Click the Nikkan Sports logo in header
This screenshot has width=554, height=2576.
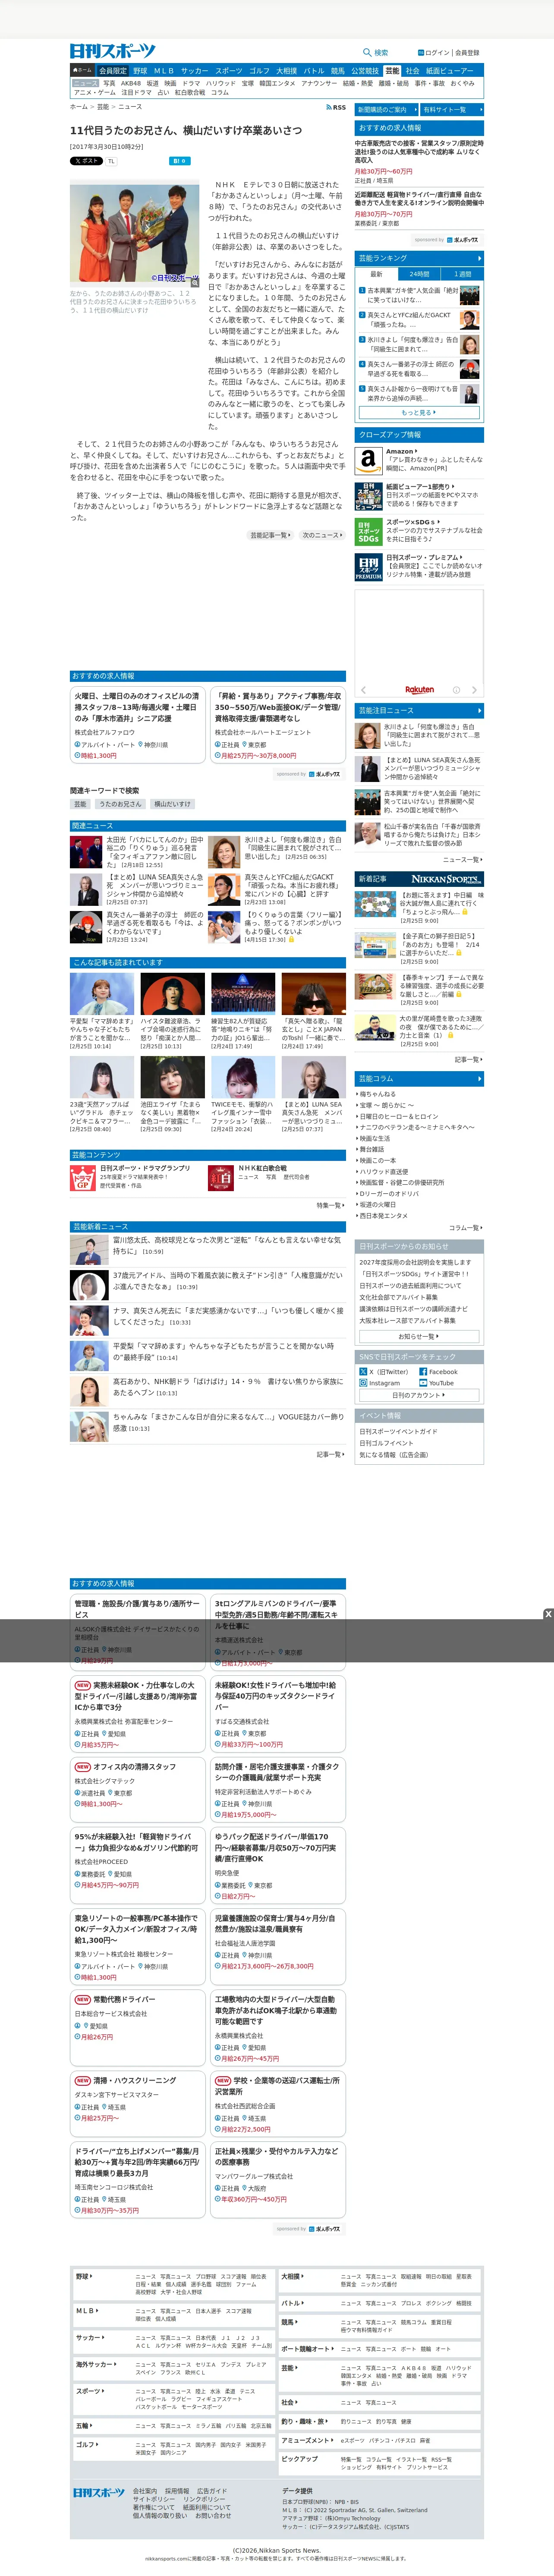click(x=113, y=51)
